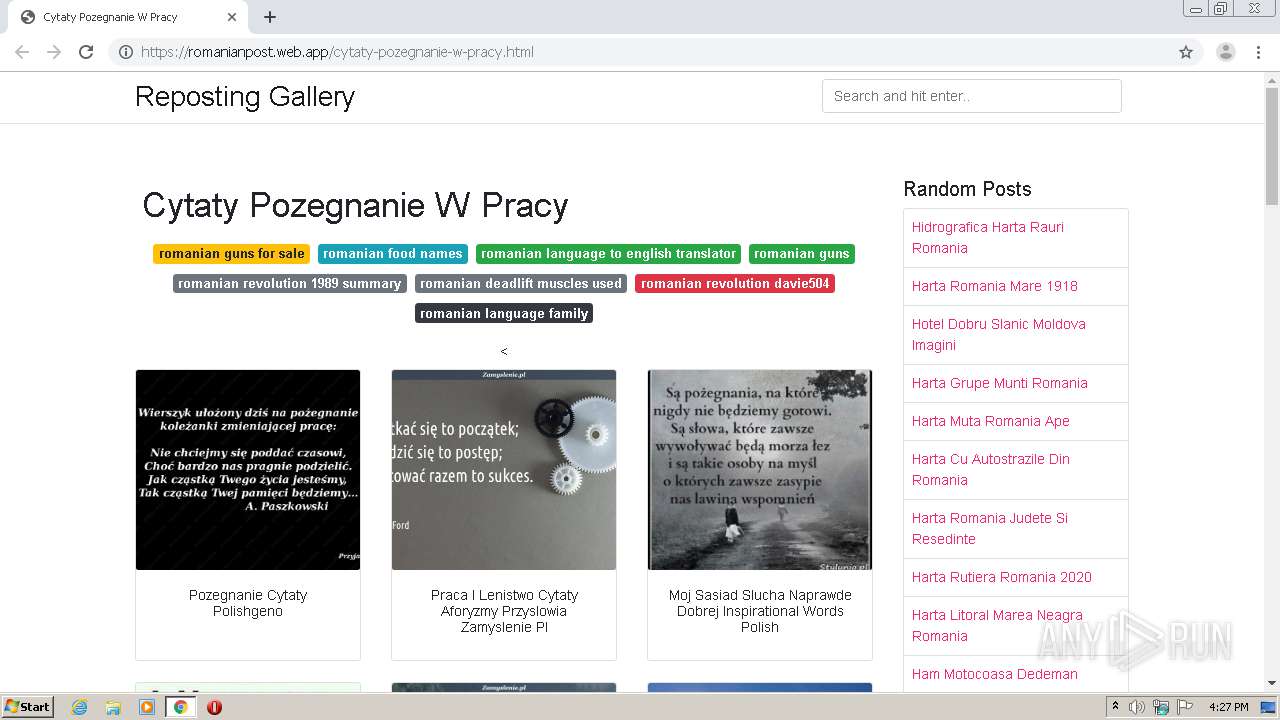The width and height of the screenshot is (1280, 720).
Task: Open Harta Romania Judete Si Resedinte link
Action: pos(990,529)
